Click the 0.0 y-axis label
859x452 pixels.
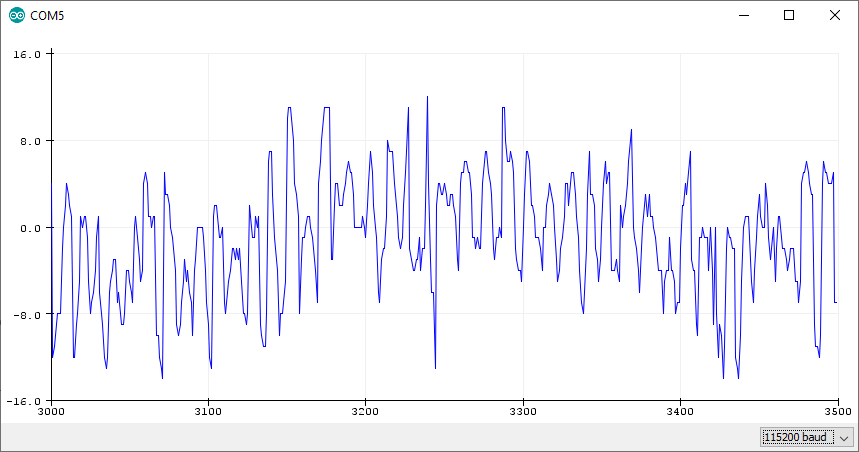click(30, 228)
